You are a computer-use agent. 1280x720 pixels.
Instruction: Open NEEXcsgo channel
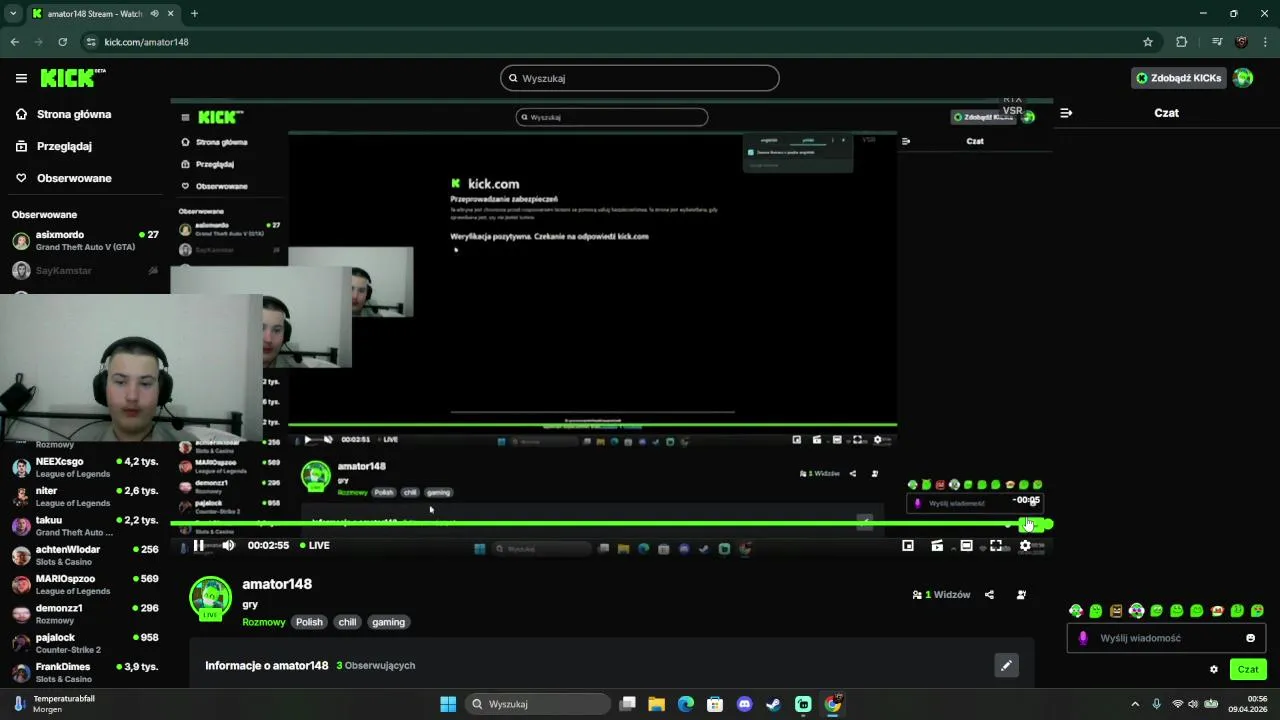pos(85,467)
